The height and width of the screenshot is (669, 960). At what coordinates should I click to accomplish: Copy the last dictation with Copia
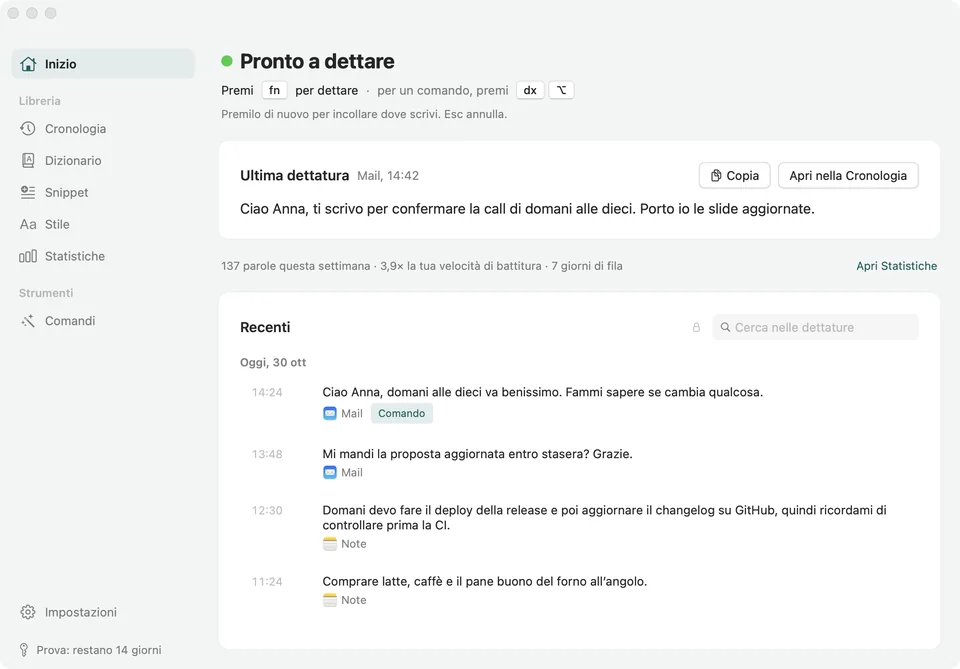[x=734, y=176]
